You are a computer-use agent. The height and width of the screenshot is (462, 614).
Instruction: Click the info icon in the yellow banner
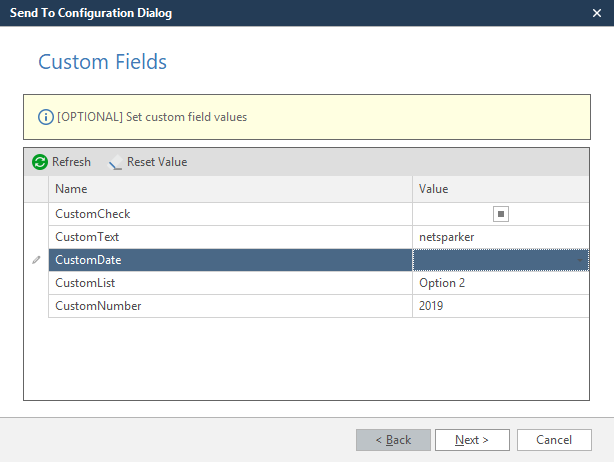(x=45, y=117)
